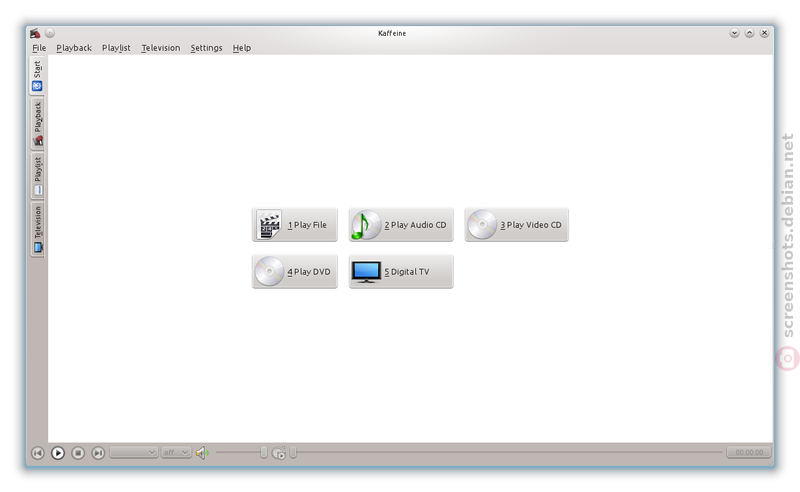Open the Playlist menu
This screenshot has height=492, width=800.
click(x=116, y=48)
